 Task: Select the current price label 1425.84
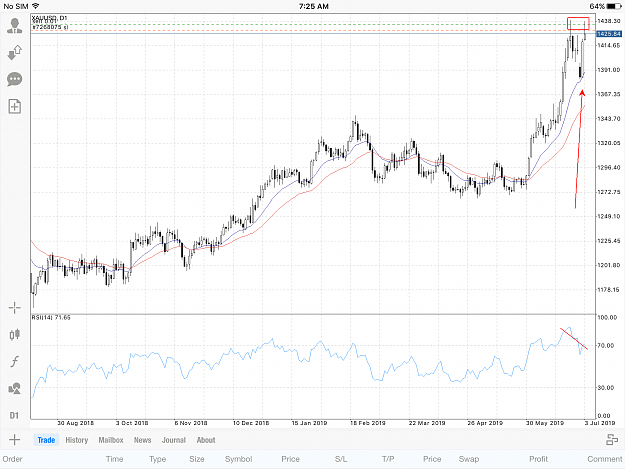click(x=609, y=34)
